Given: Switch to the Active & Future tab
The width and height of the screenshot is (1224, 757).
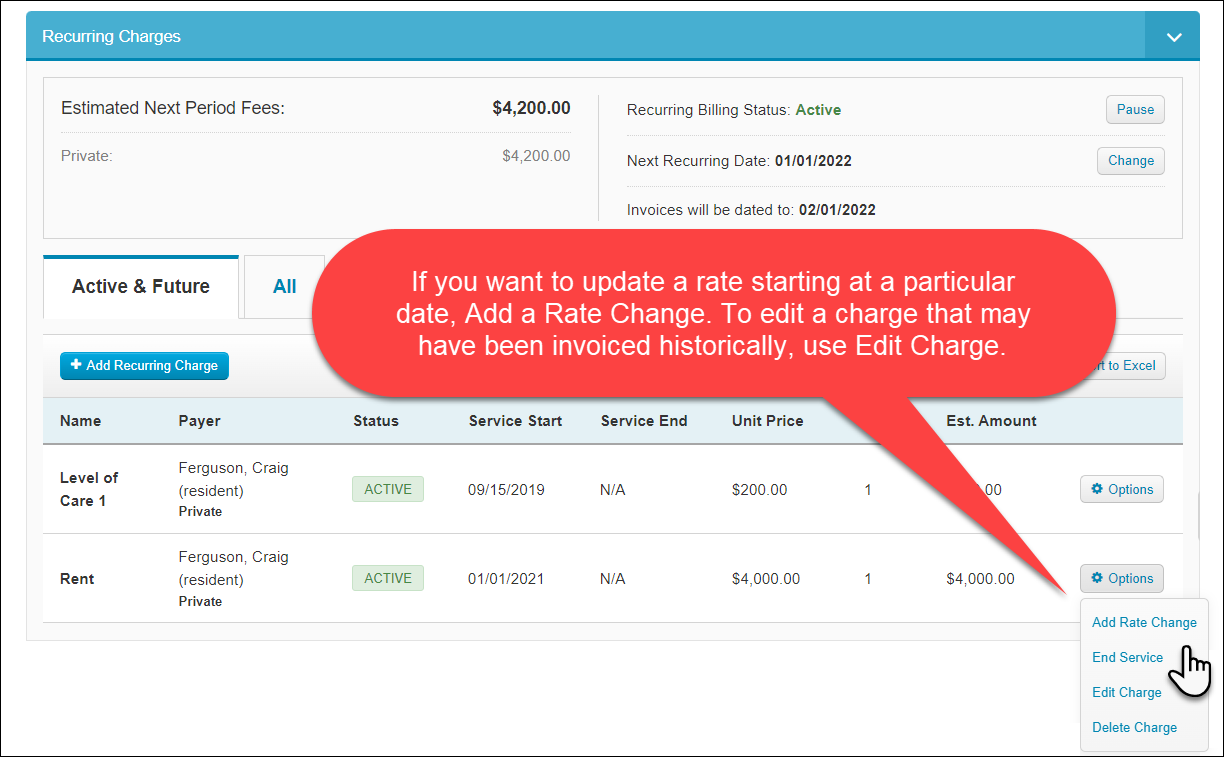Looking at the screenshot, I should pyautogui.click(x=141, y=287).
